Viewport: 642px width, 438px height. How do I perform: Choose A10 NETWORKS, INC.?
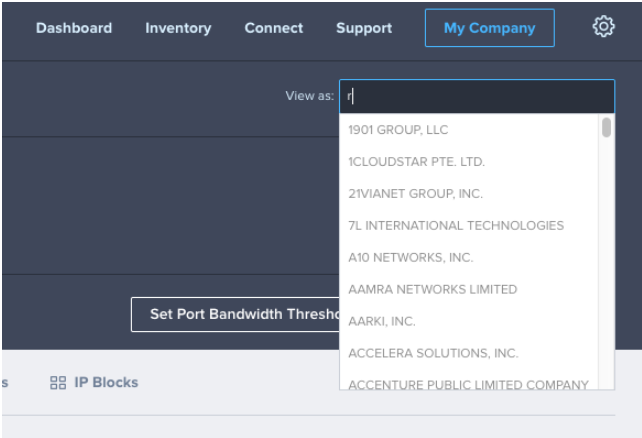(469, 257)
